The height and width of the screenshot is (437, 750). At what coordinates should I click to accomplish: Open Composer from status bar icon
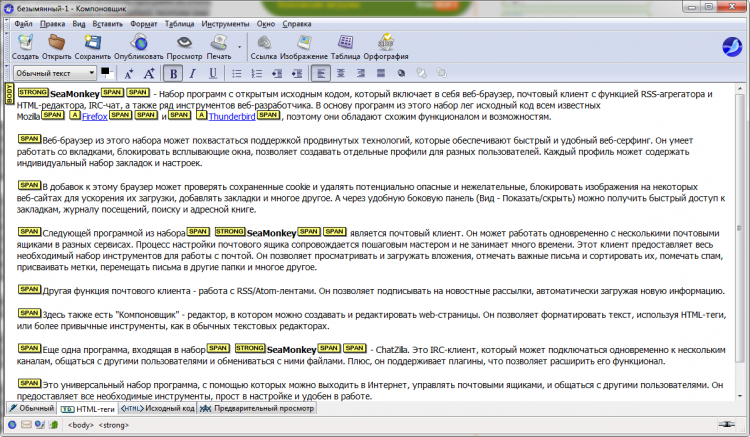40,425
